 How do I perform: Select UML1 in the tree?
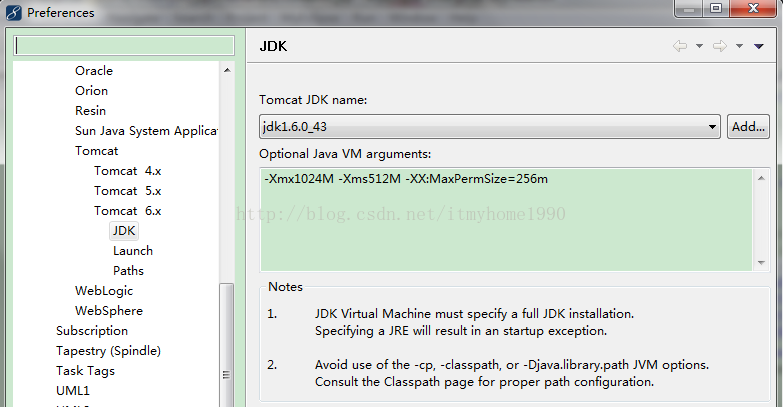tap(73, 391)
